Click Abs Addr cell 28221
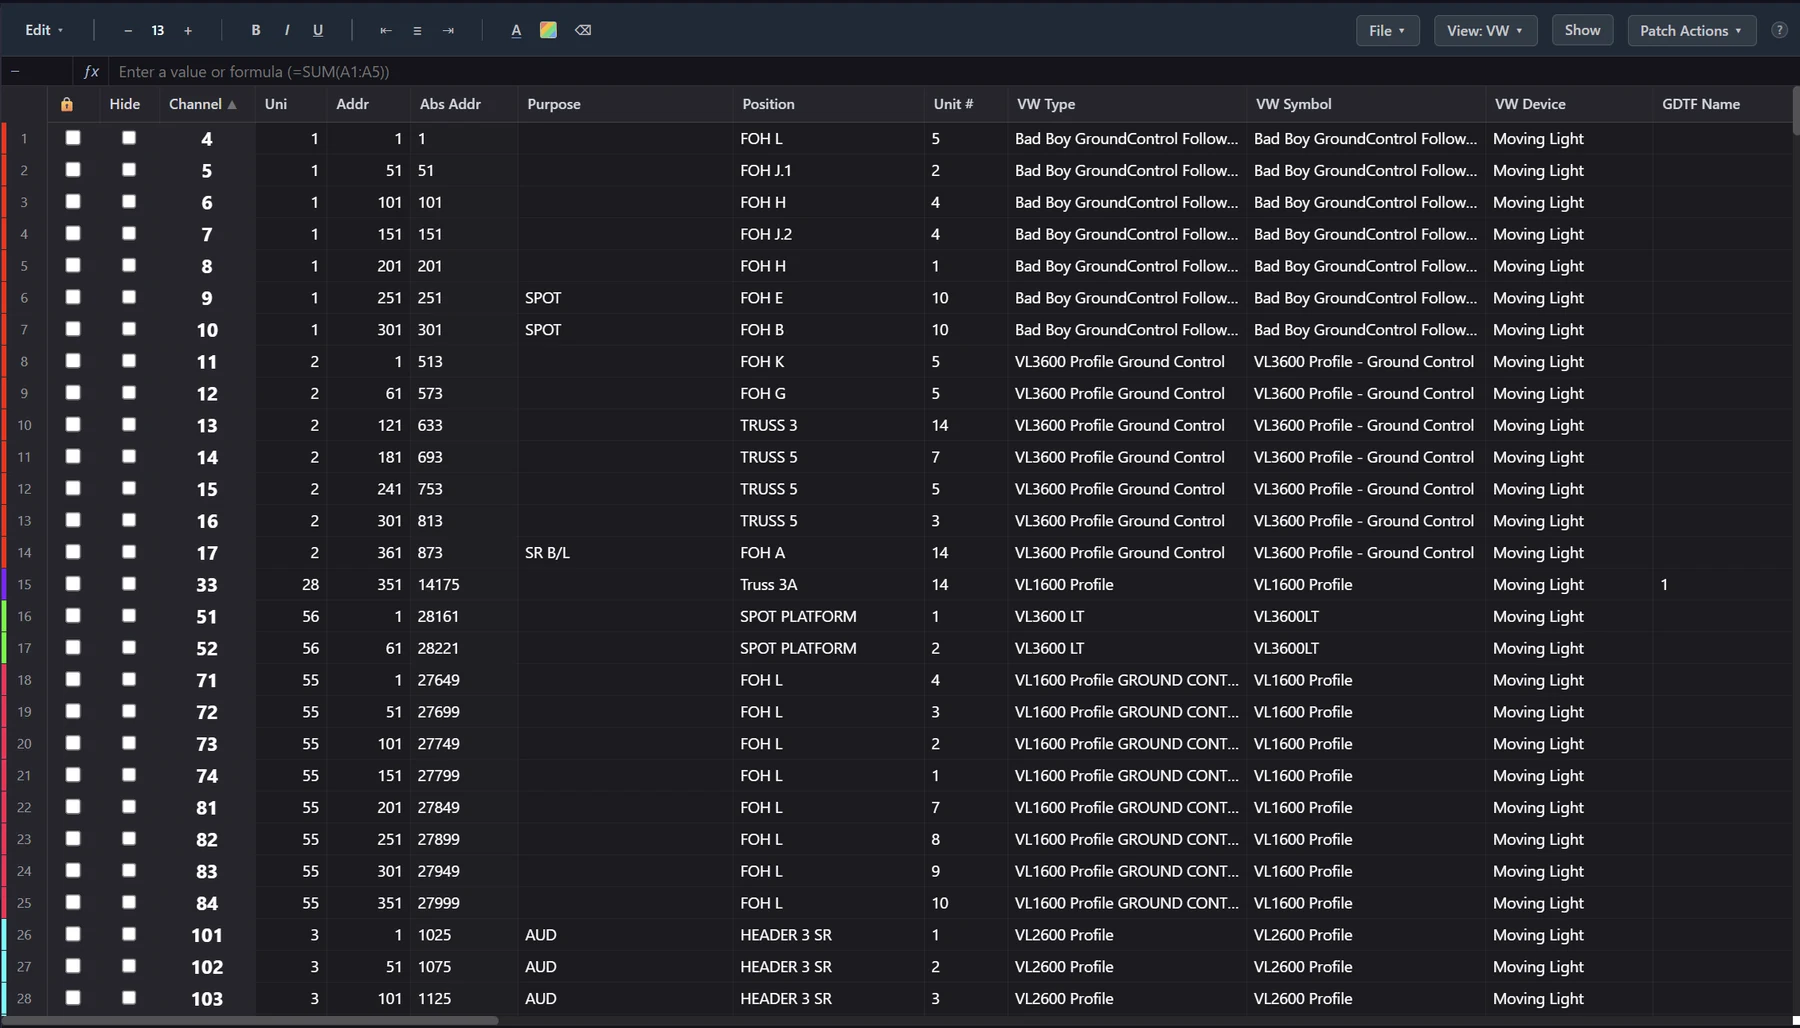 point(464,648)
